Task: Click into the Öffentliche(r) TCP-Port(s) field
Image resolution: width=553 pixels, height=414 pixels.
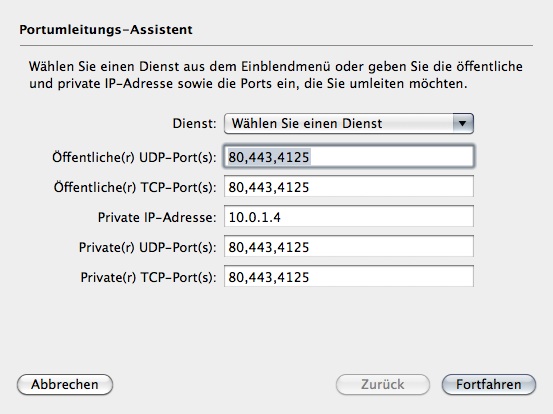Action: point(349,187)
